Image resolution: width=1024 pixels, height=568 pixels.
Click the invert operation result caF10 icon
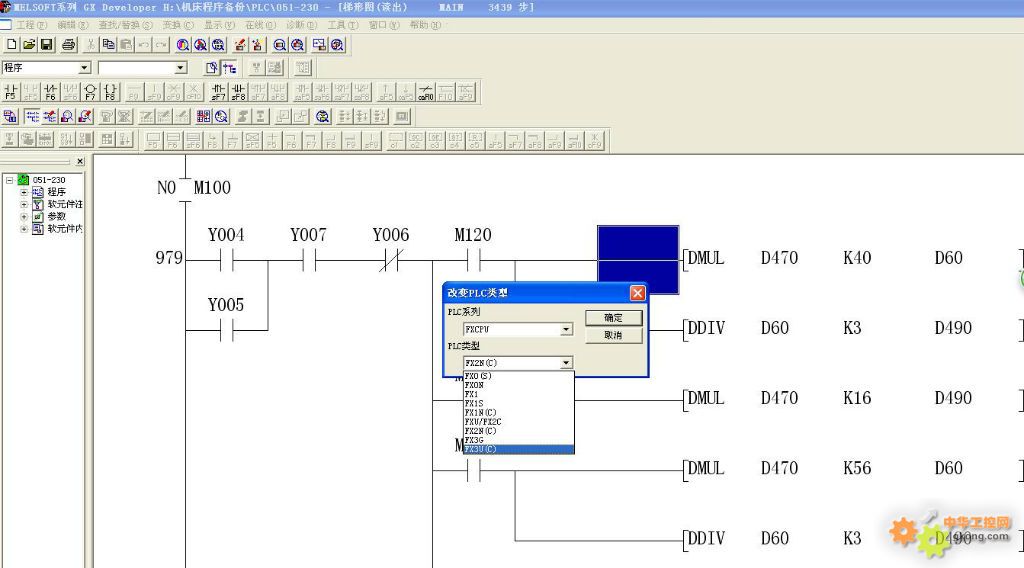tap(426, 92)
